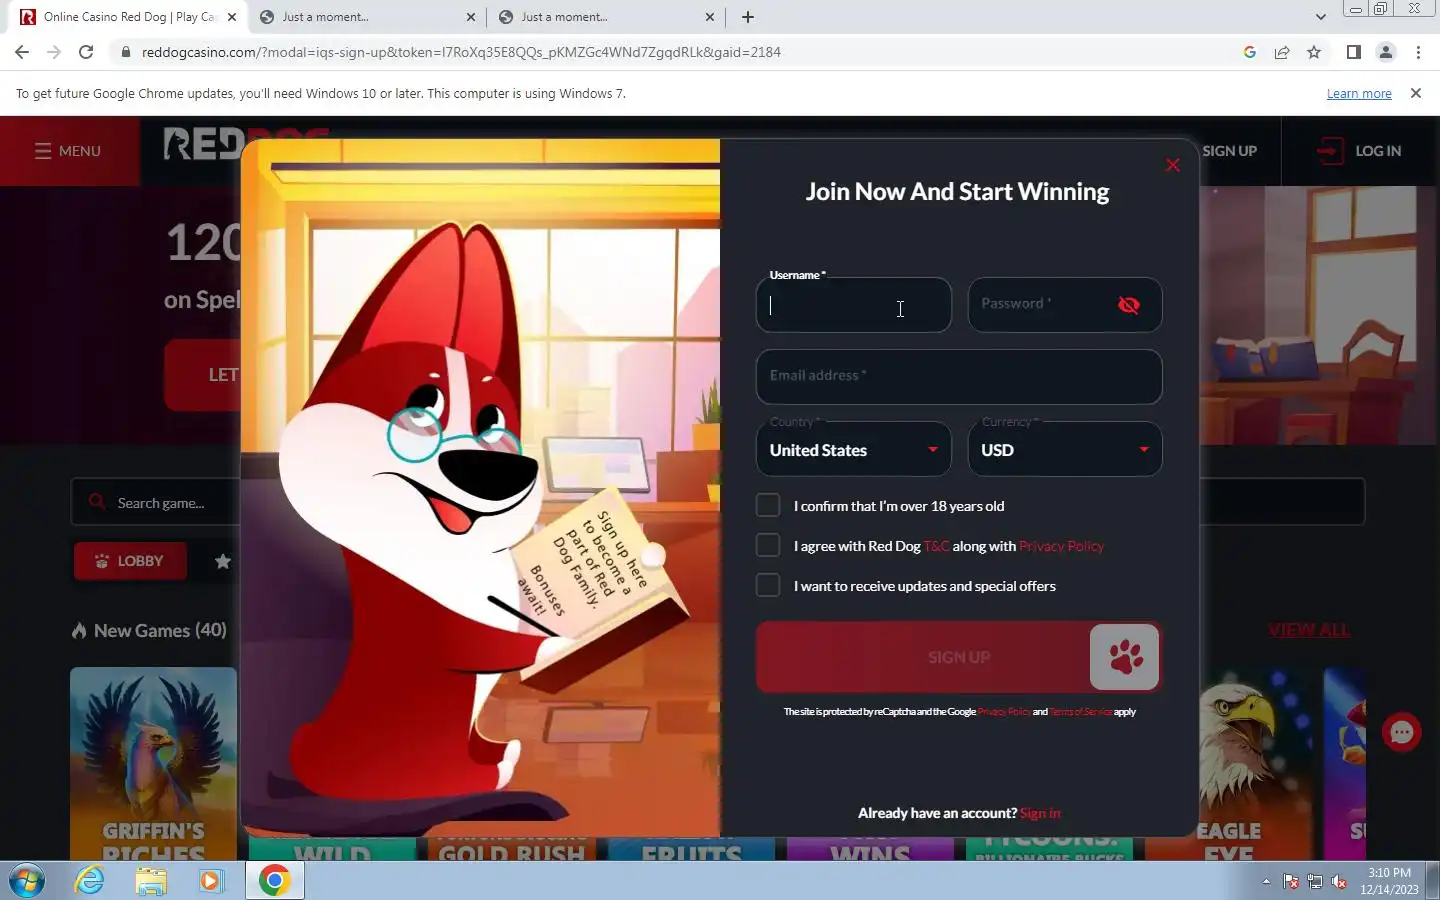Open the Privacy Policy link beside T&C
The image size is (1440, 900).
pos(1061,546)
